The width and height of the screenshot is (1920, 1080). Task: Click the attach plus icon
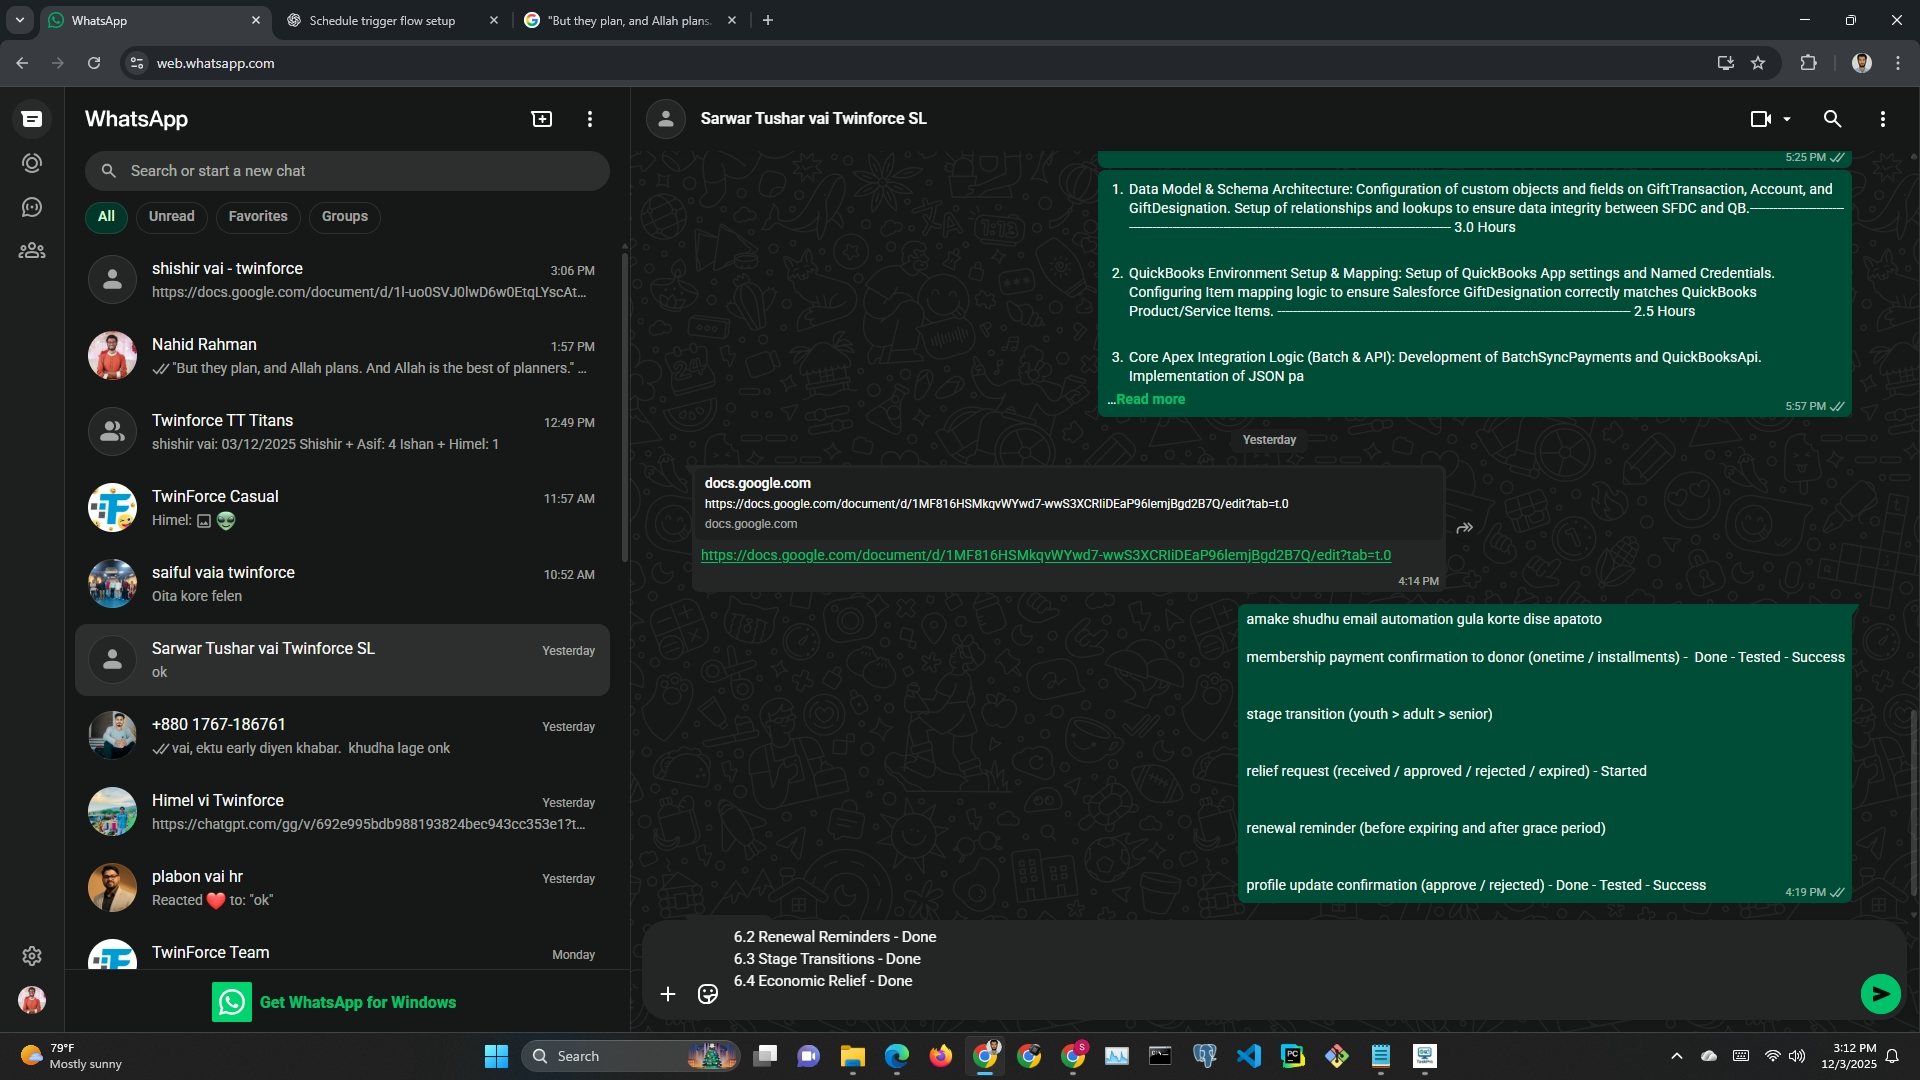tap(668, 994)
